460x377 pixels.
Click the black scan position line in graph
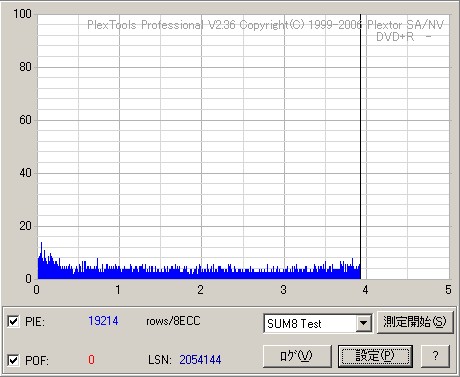[360, 147]
